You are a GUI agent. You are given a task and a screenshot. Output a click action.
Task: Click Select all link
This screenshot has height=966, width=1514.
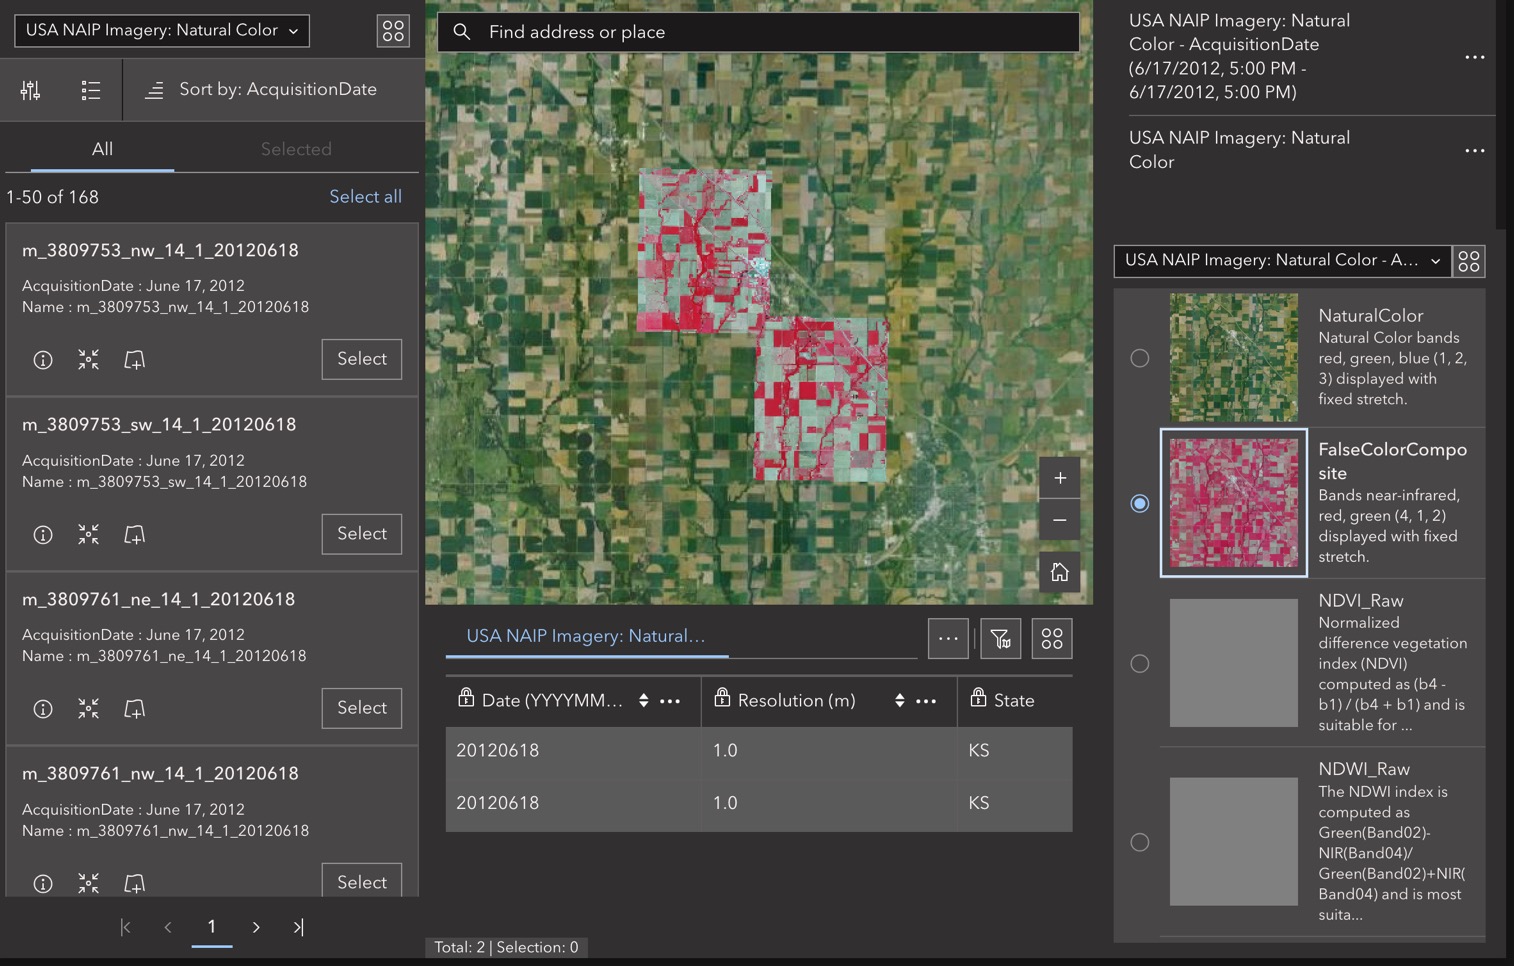[366, 196]
